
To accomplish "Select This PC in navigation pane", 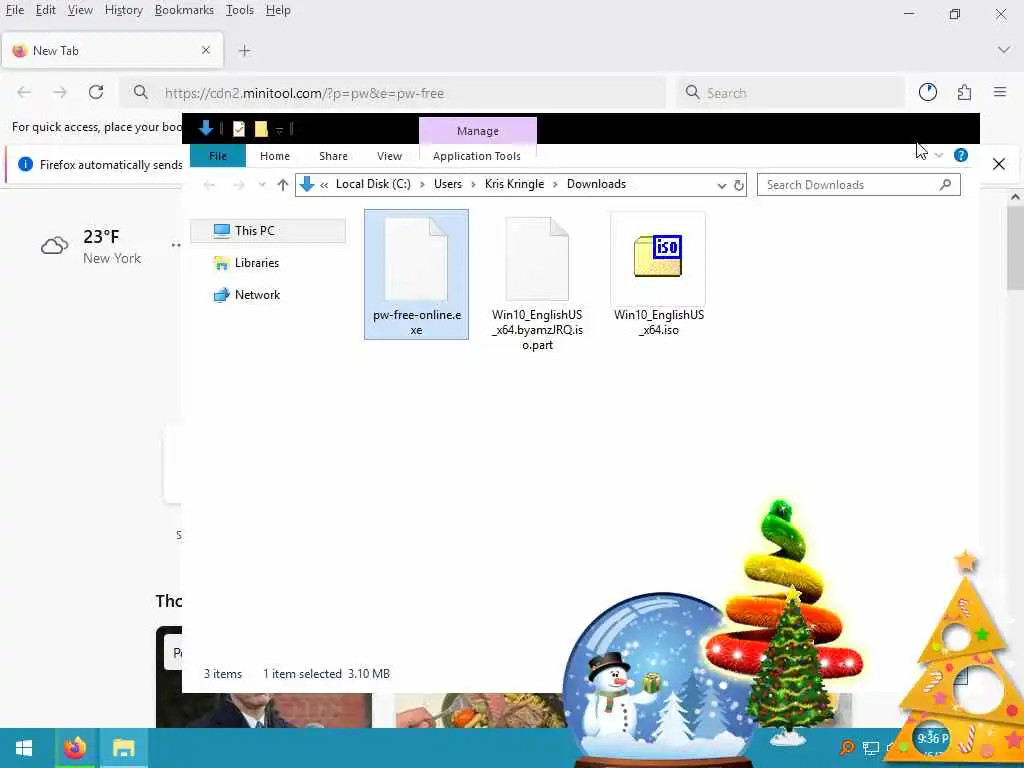I will [x=268, y=231].
